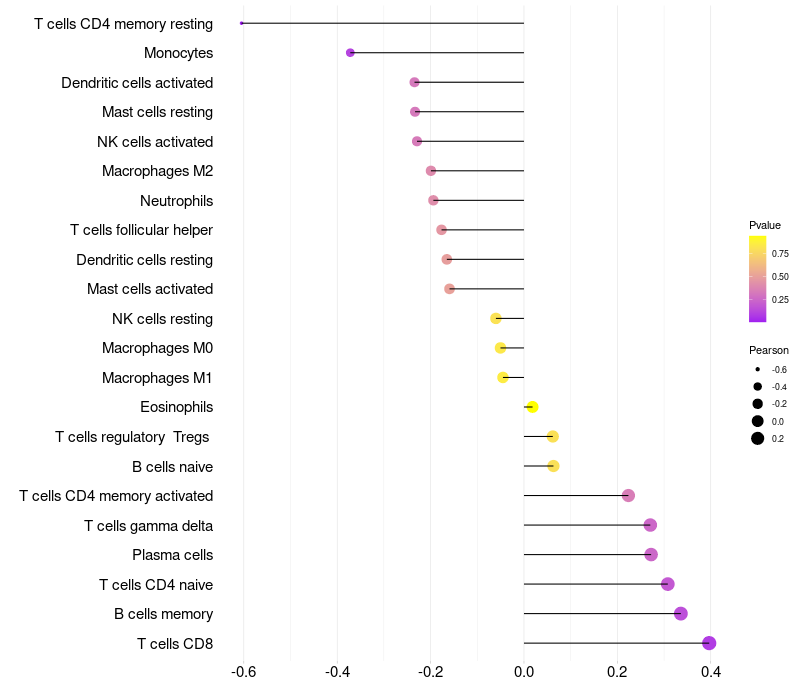Image resolution: width=800 pixels, height=700 pixels.
Task: Select the NK cells resting dot
Action: (x=496, y=318)
